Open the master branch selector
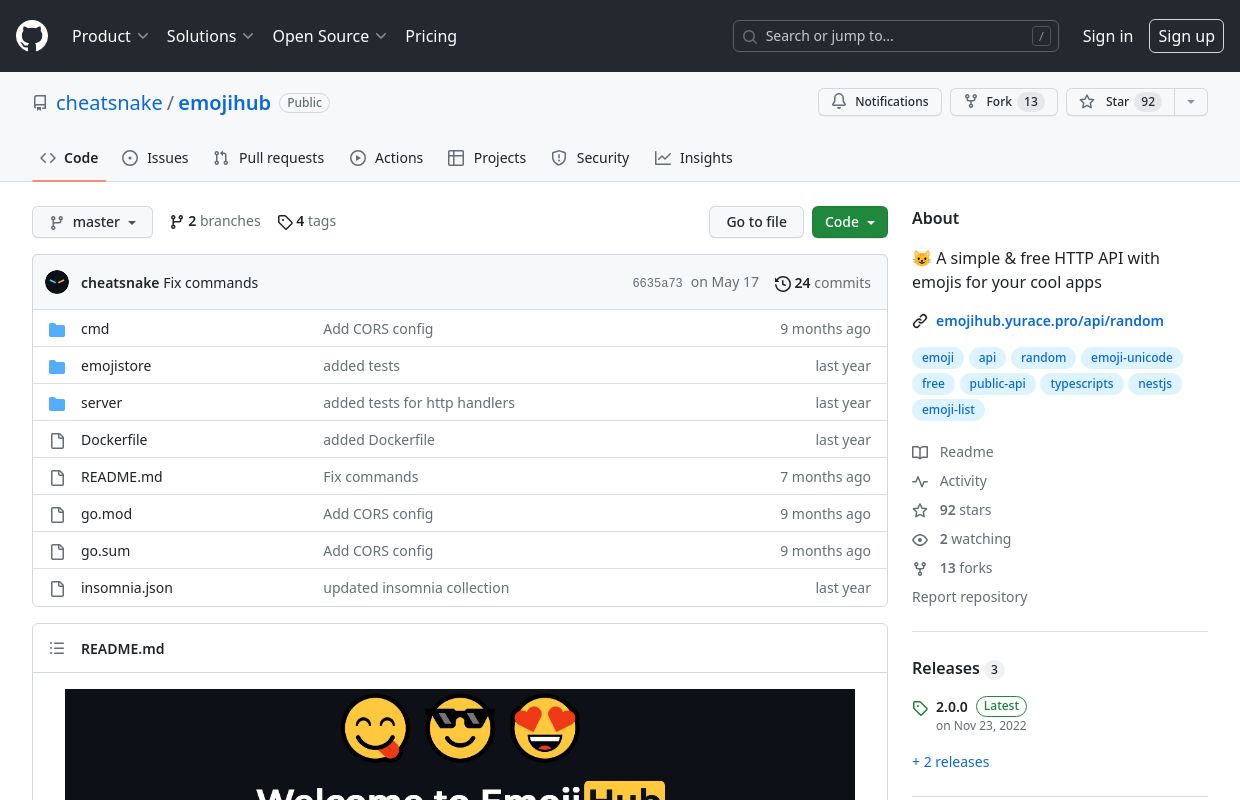This screenshot has height=800, width=1240. pos(92,222)
